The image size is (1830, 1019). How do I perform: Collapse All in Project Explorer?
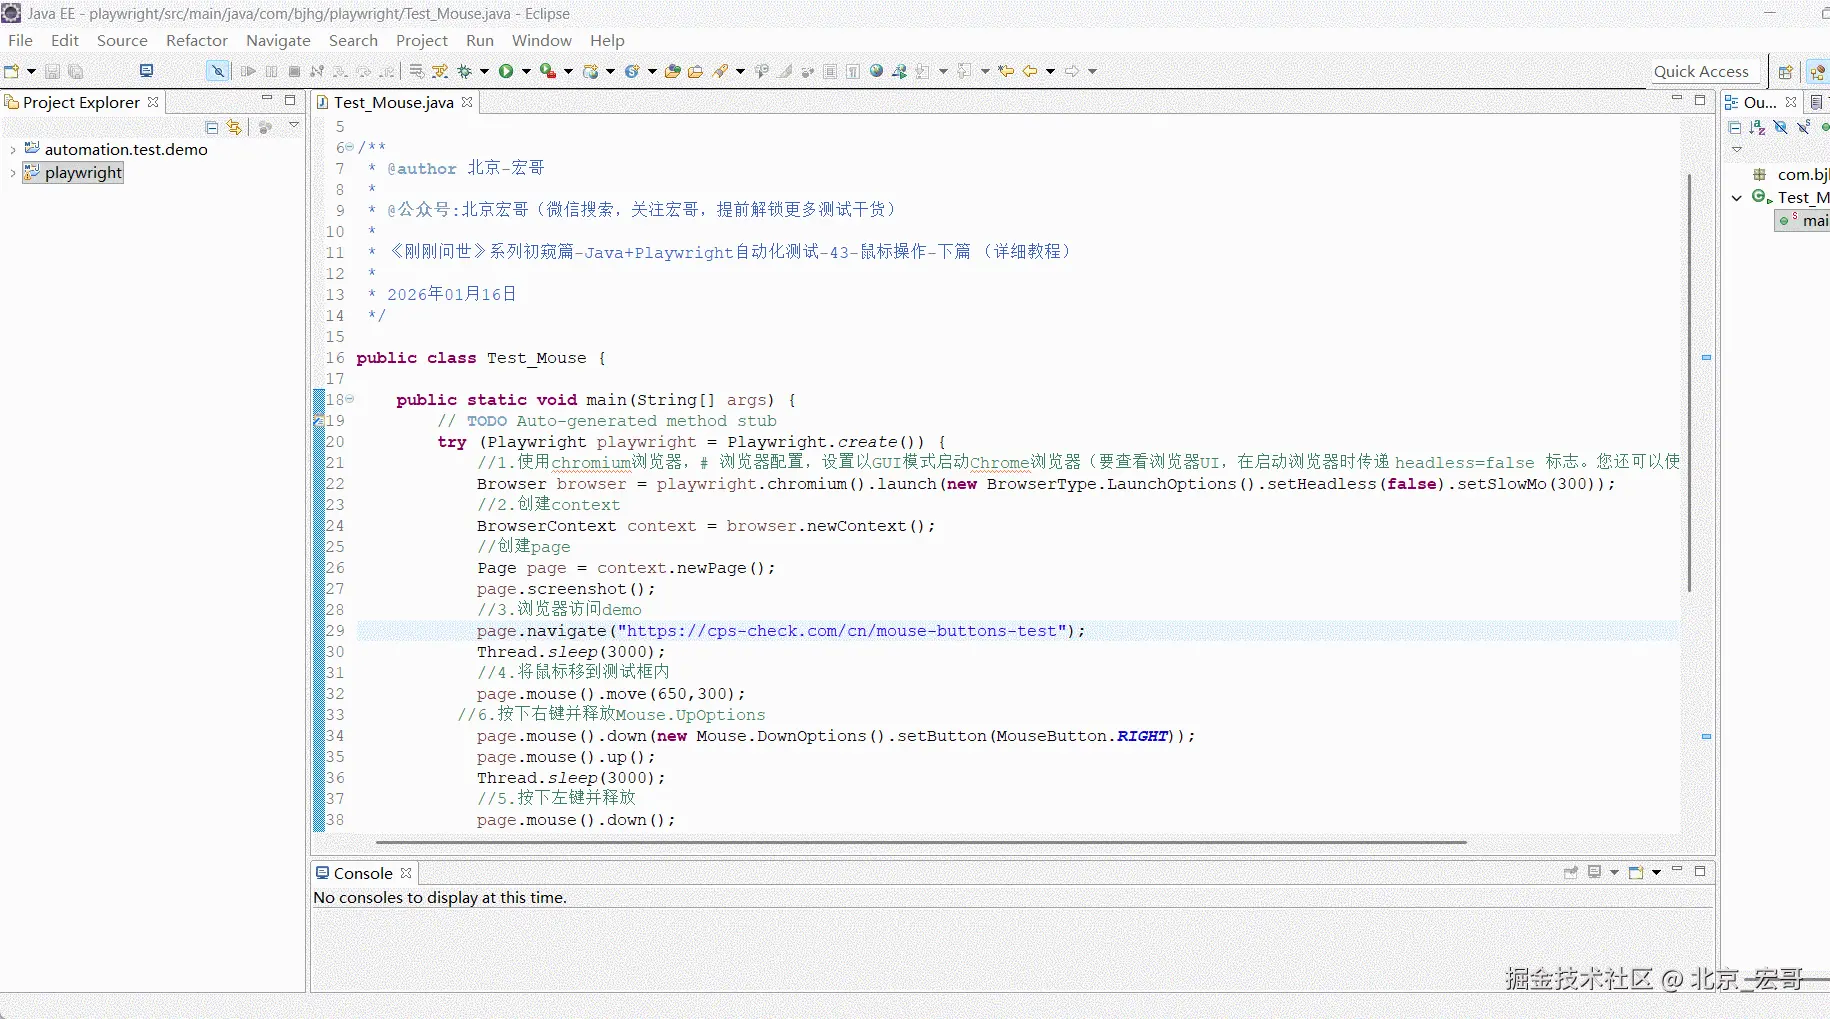[x=212, y=127]
